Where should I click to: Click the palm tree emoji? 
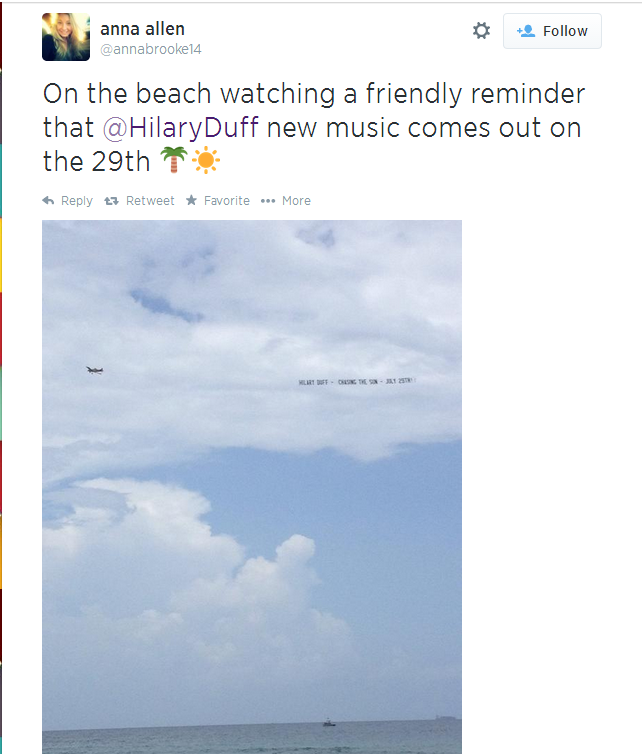pyautogui.click(x=174, y=160)
